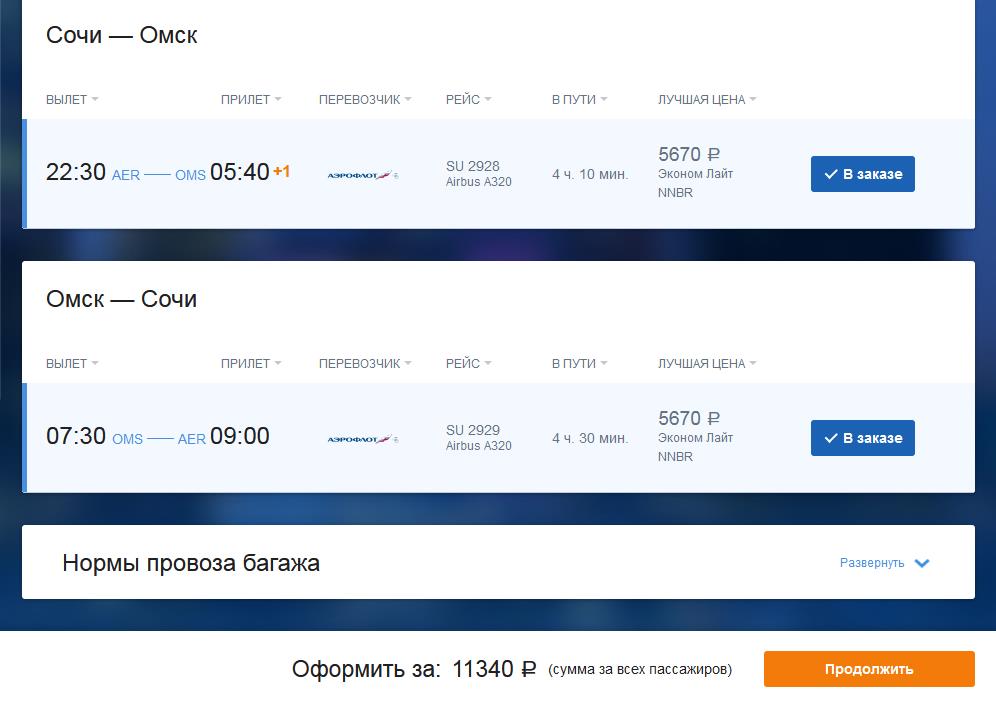Sort Sochi–Omsk flights by В пути

click(x=579, y=100)
